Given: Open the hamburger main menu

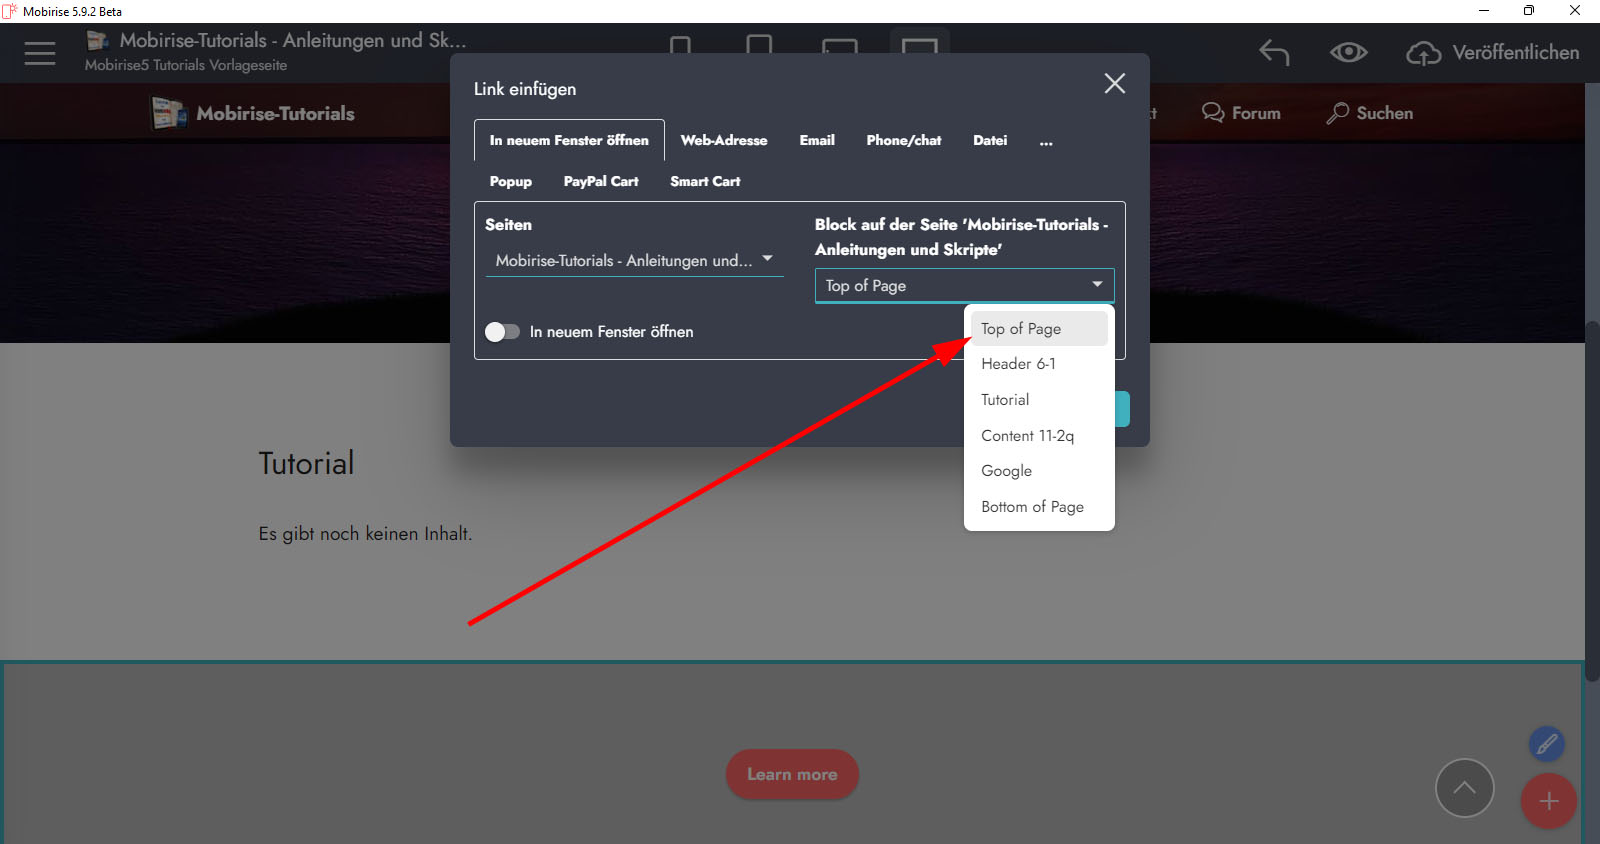Looking at the screenshot, I should 40,53.
